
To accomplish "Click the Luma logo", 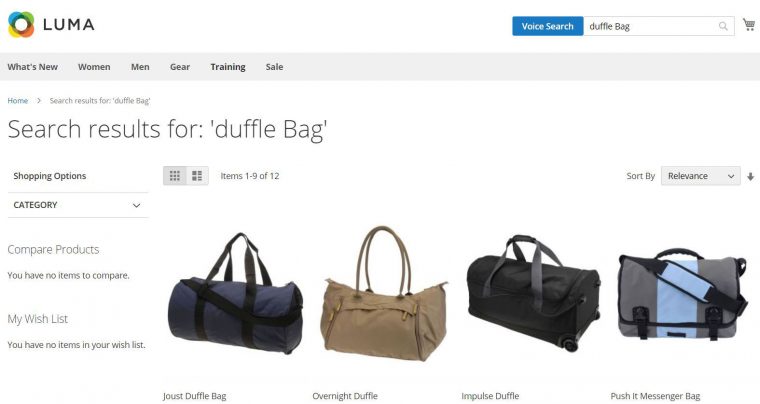I will (51, 25).
